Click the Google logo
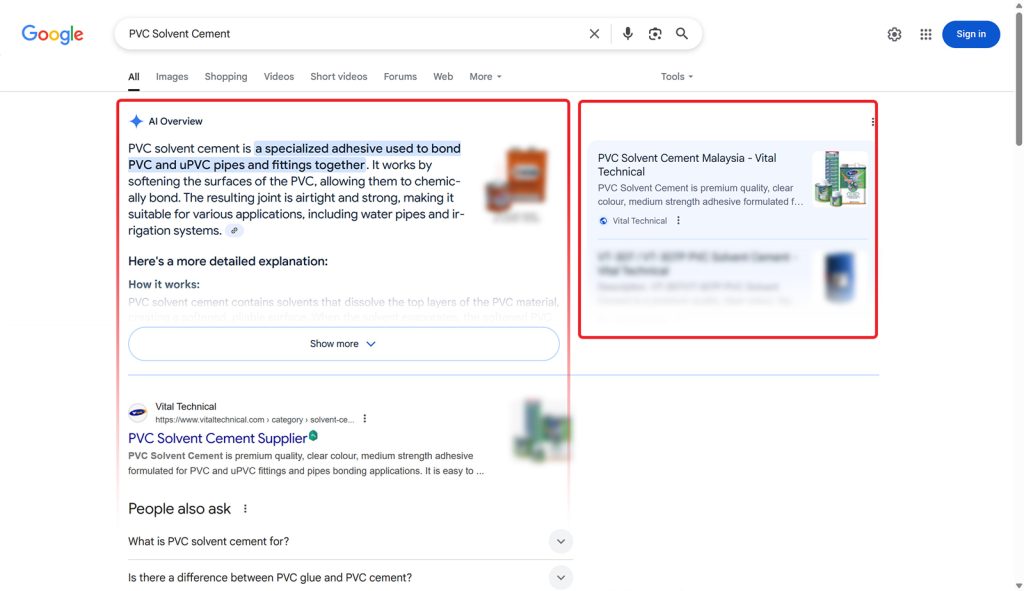Image resolution: width=1024 pixels, height=591 pixels. [x=52, y=34]
